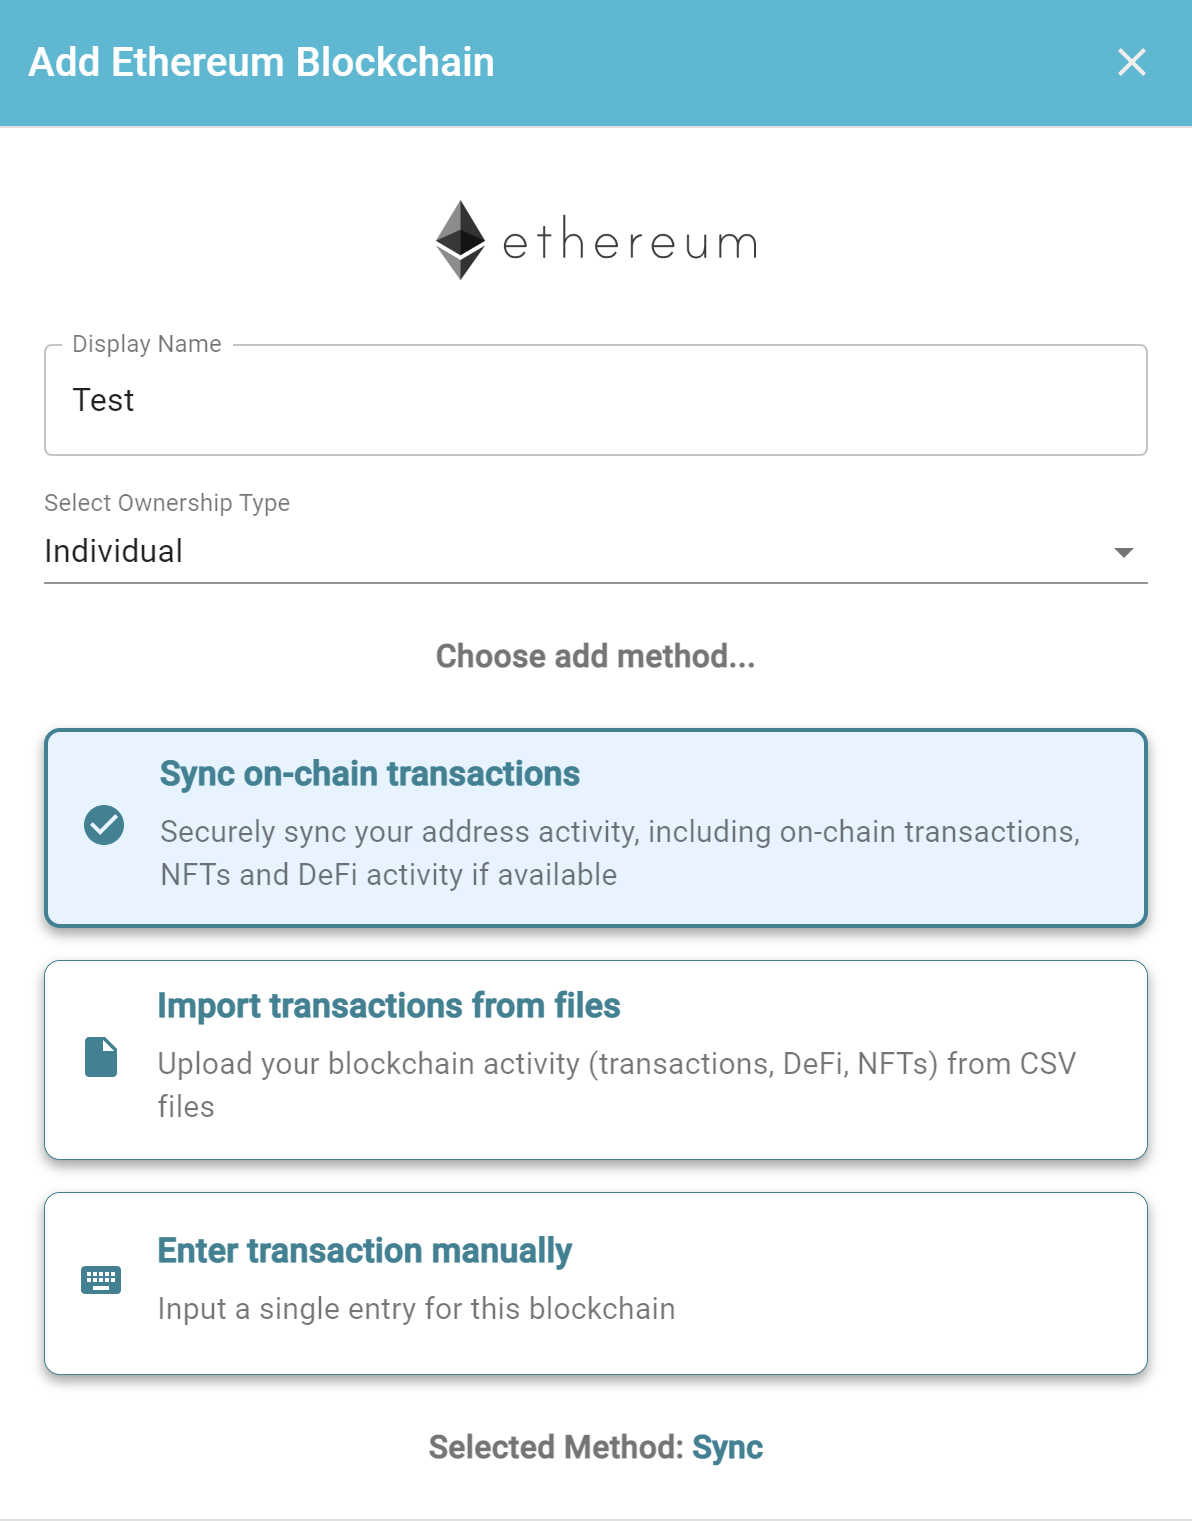Select the Sync on-chain transactions method
This screenshot has height=1521, width=1192.
596,826
